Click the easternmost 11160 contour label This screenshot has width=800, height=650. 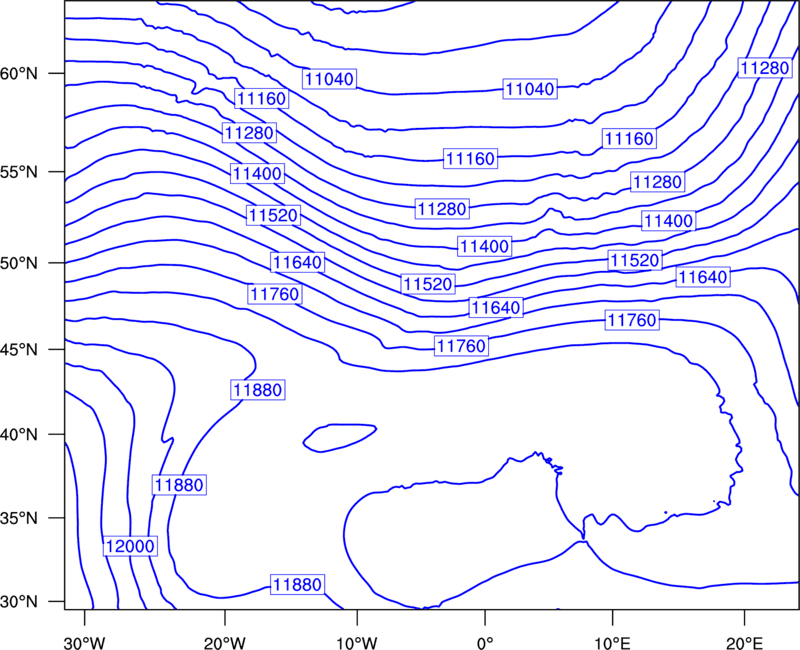point(629,138)
